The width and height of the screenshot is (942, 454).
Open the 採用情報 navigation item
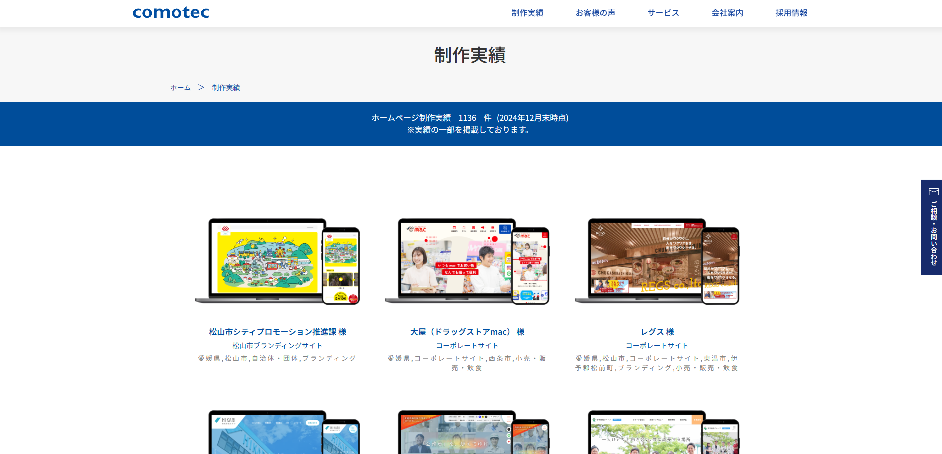pos(791,13)
